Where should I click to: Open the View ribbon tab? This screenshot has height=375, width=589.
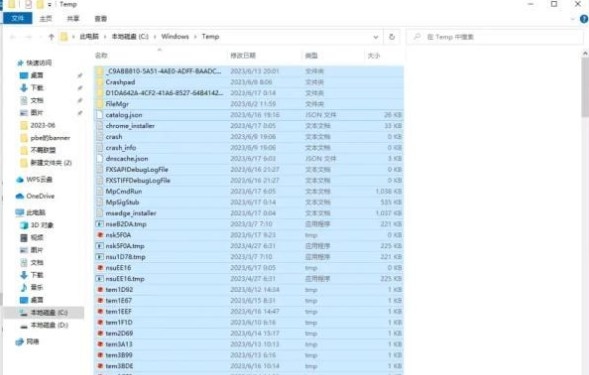pos(101,18)
